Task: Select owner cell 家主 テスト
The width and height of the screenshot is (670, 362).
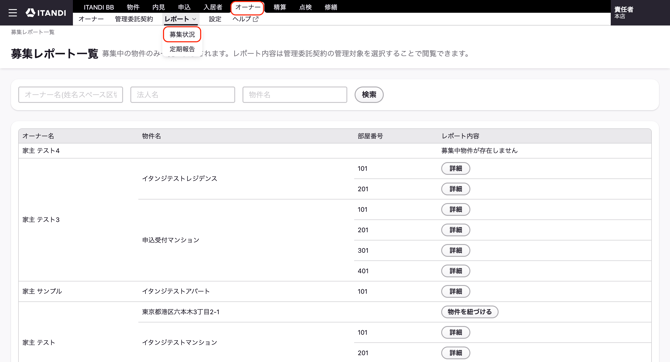Action: [39, 343]
